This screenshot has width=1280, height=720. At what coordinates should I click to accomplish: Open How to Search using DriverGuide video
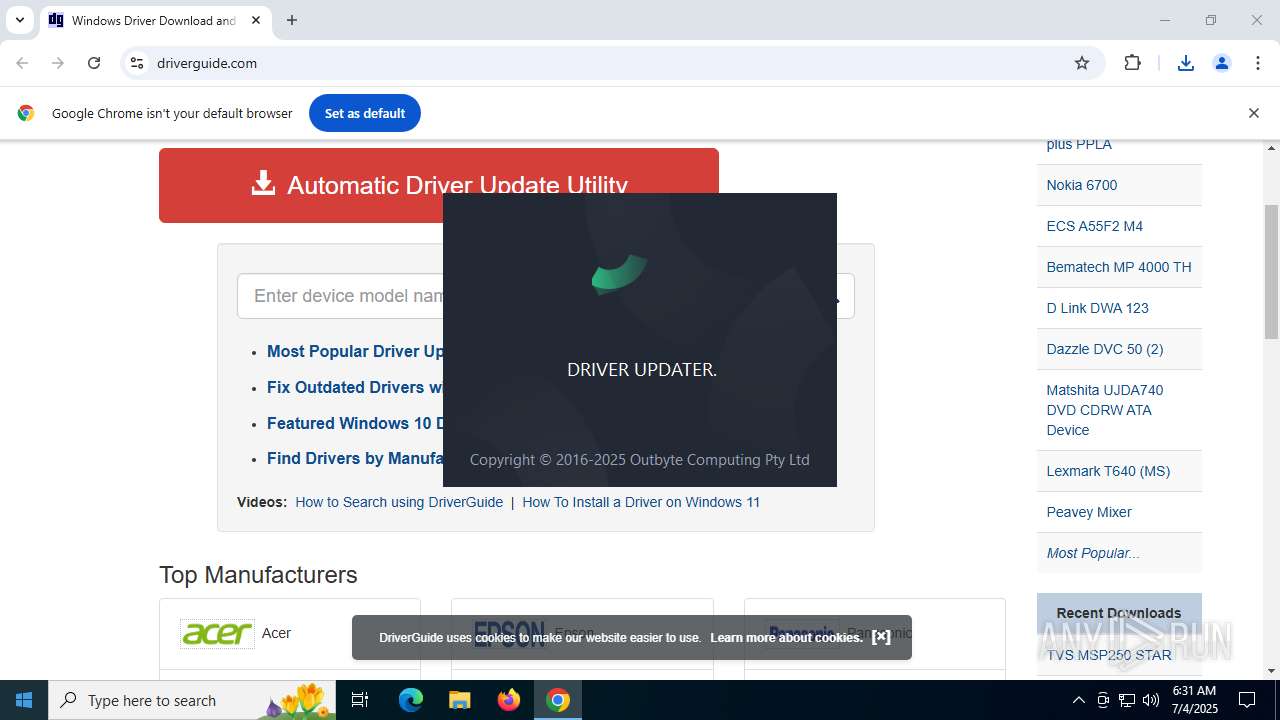coord(399,502)
